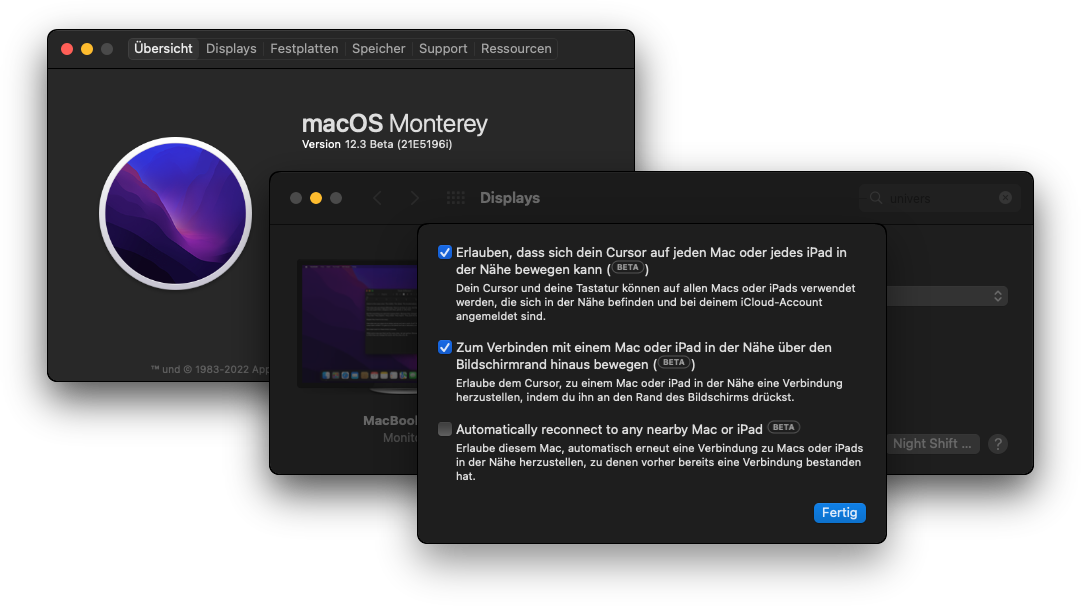
Task: Open help with the question mark button
Action: (x=998, y=444)
